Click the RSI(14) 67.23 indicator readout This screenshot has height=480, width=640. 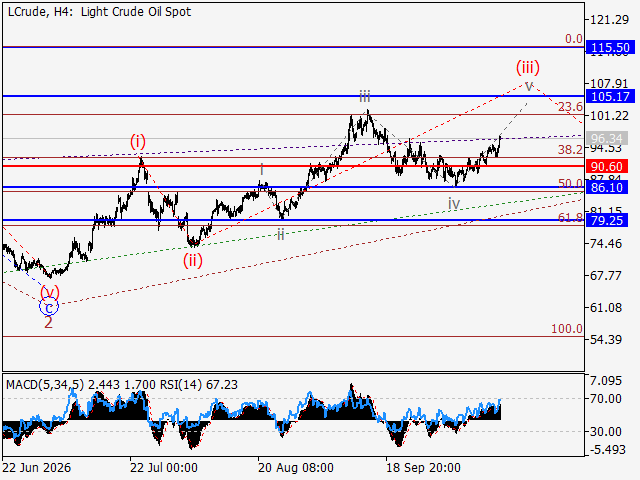click(199, 385)
